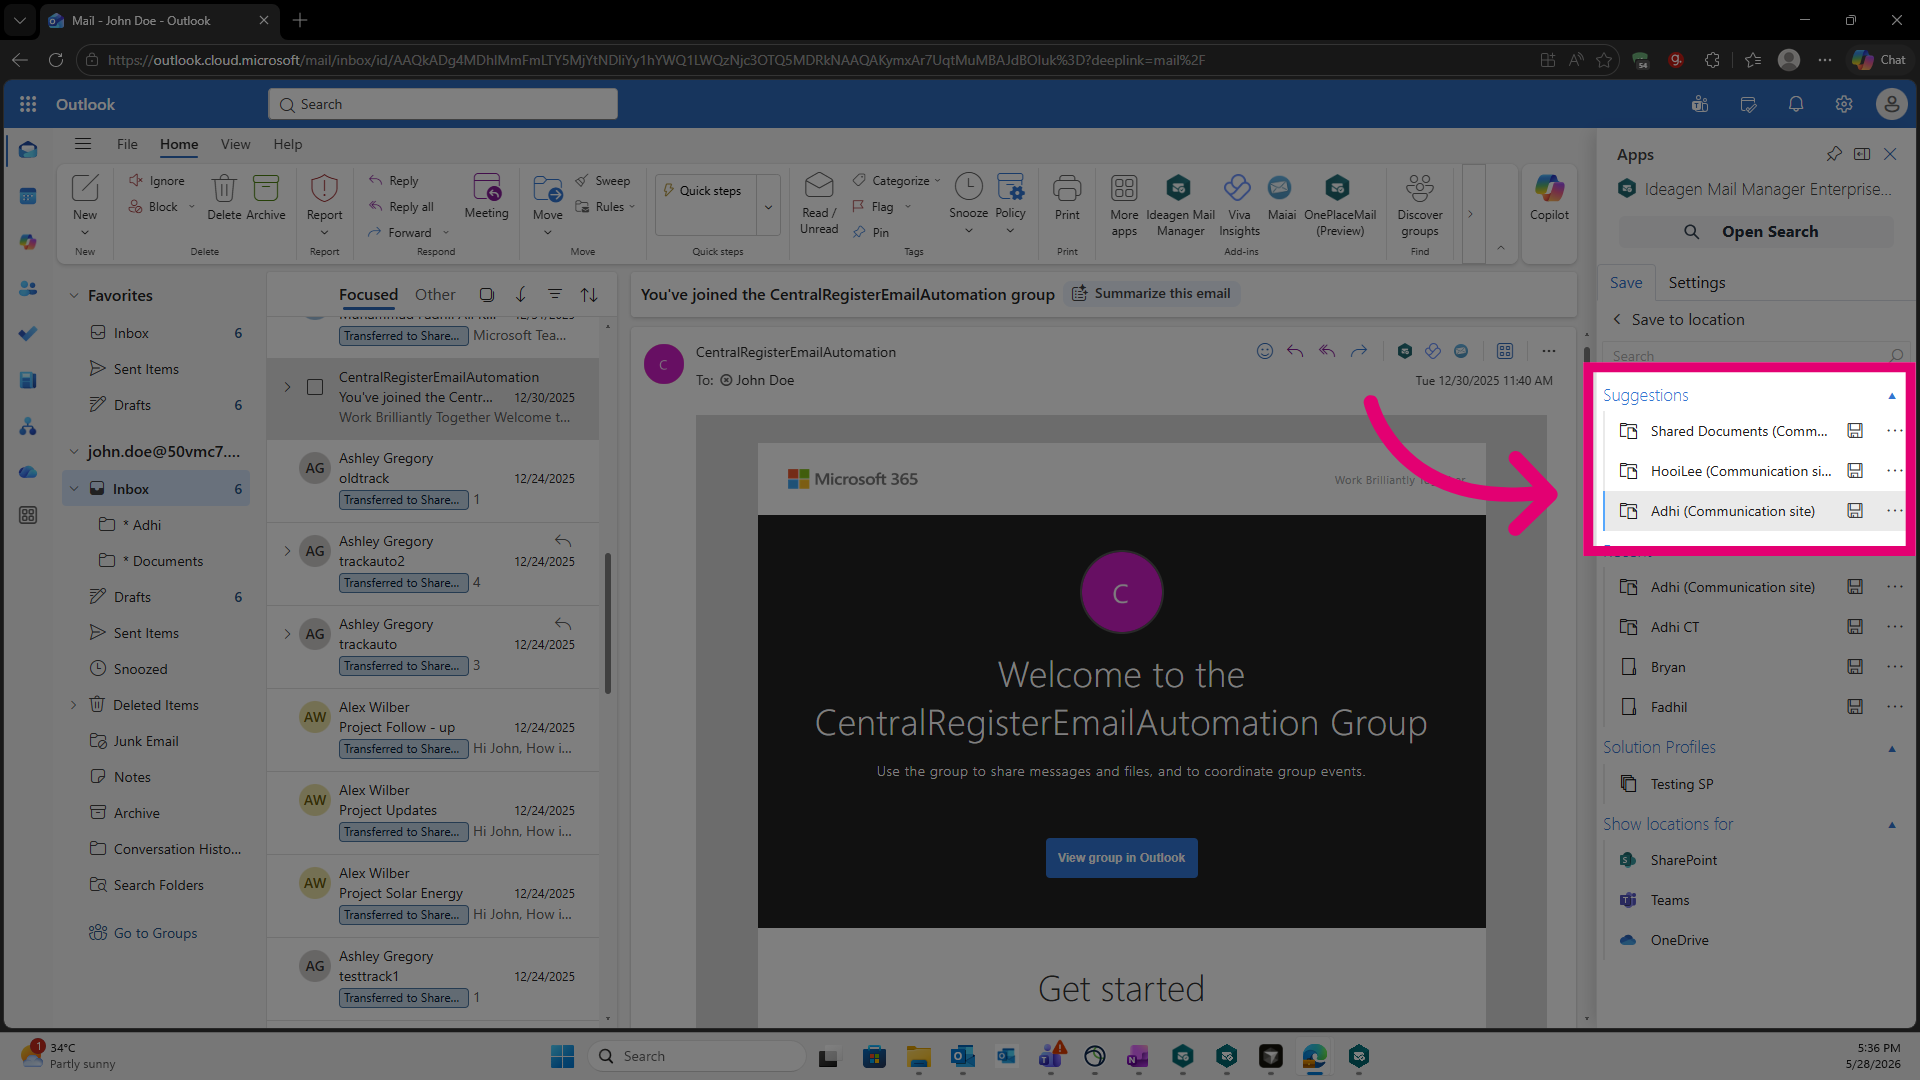The height and width of the screenshot is (1080, 1920).
Task: Open Copilot from the ribbon
Action: pyautogui.click(x=1549, y=198)
